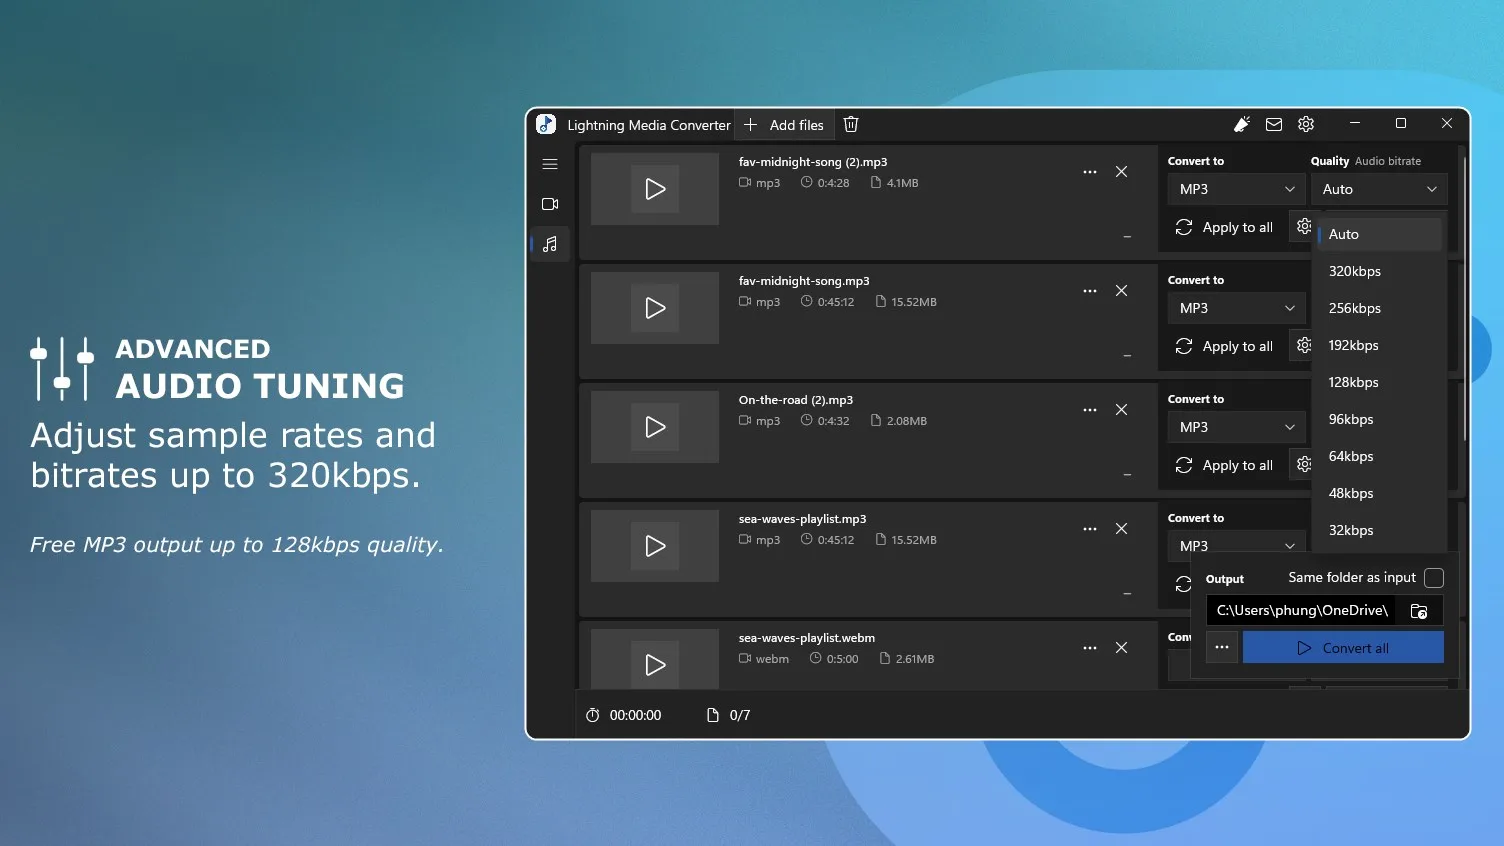Screen dimensions: 1504x846
Task: Click Add files button
Action: tap(784, 125)
